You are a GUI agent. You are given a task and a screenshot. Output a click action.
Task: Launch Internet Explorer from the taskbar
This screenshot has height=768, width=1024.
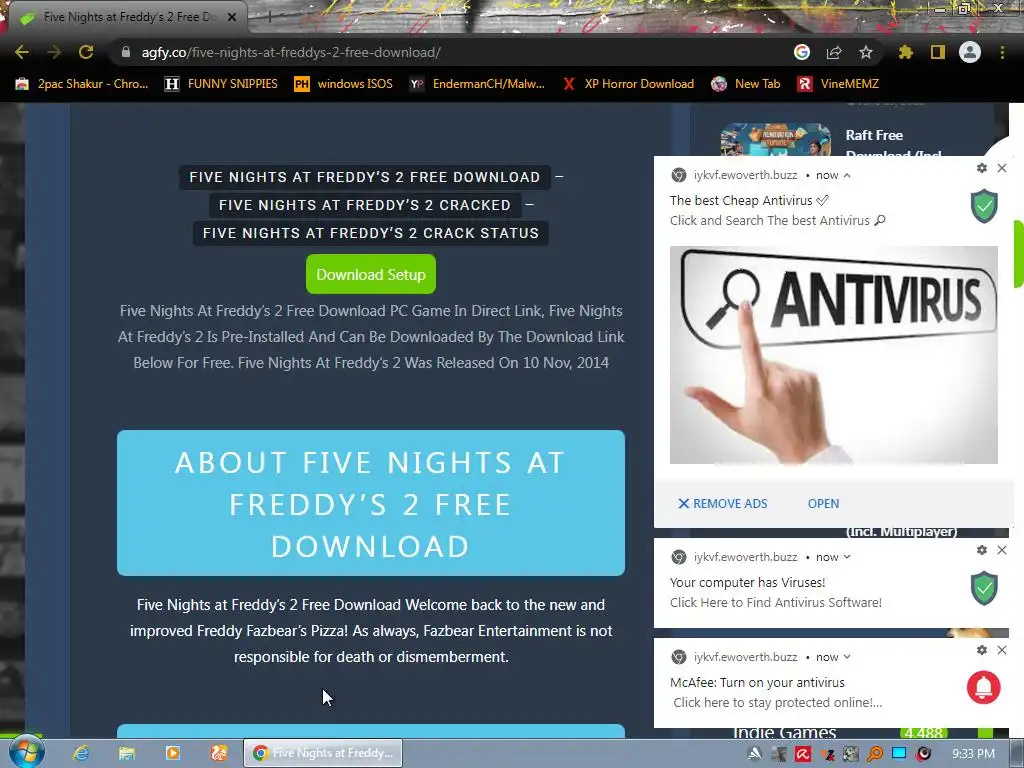(81, 753)
